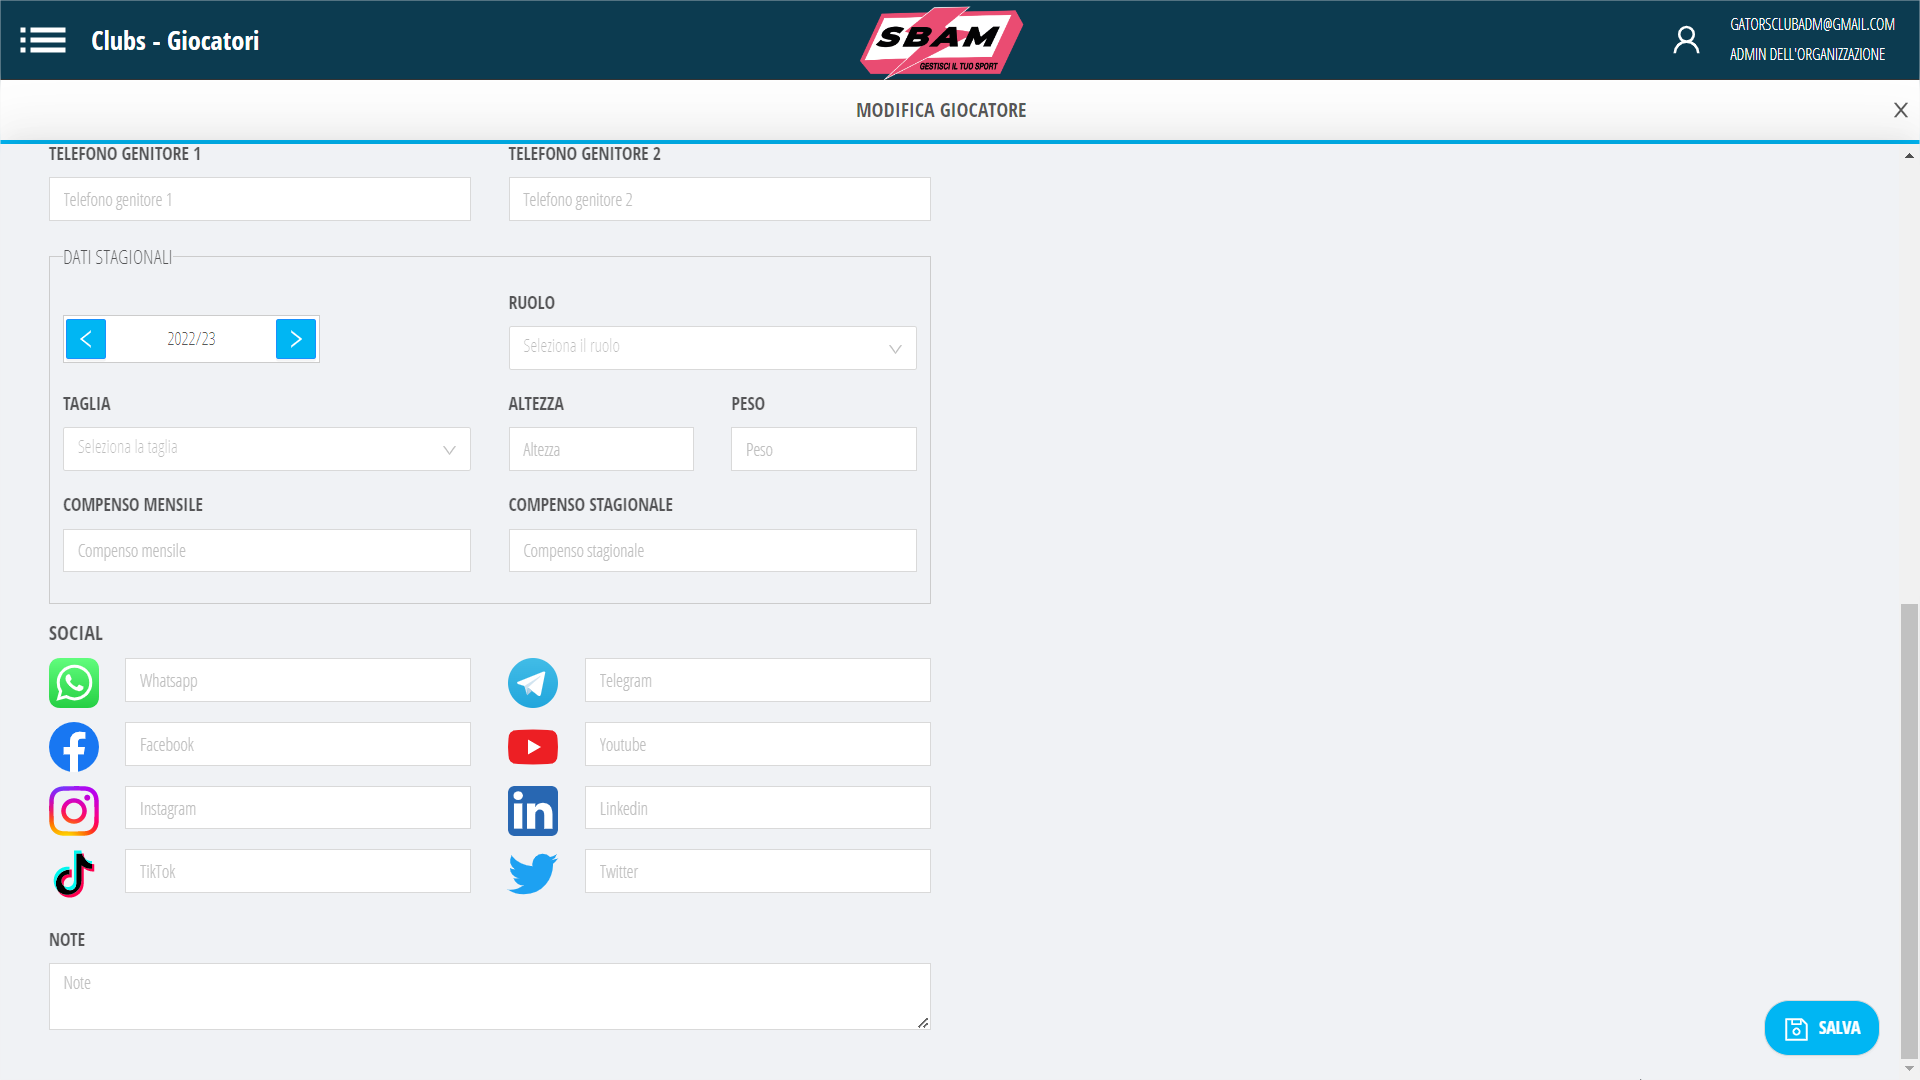Image resolution: width=1920 pixels, height=1080 pixels.
Task: Save the player with Salva button
Action: [1821, 1028]
